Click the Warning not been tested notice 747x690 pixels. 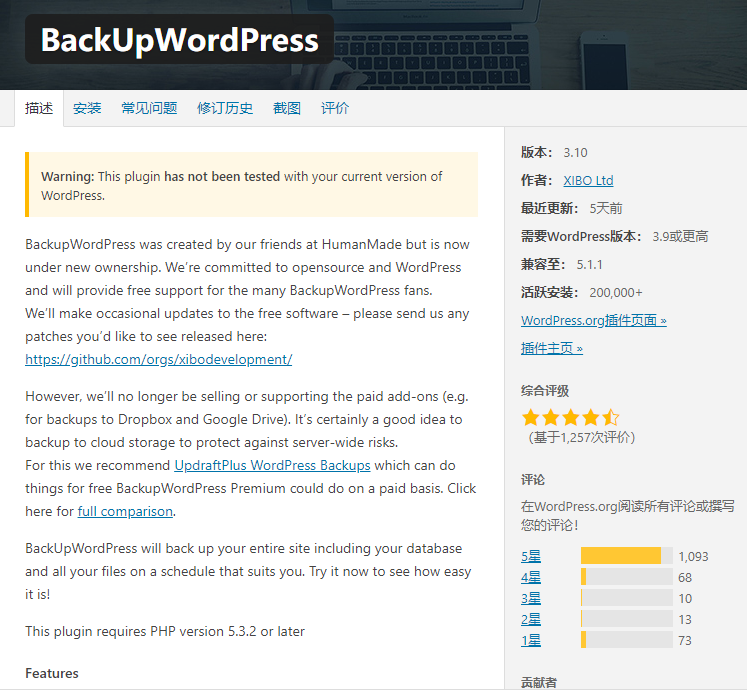252,185
